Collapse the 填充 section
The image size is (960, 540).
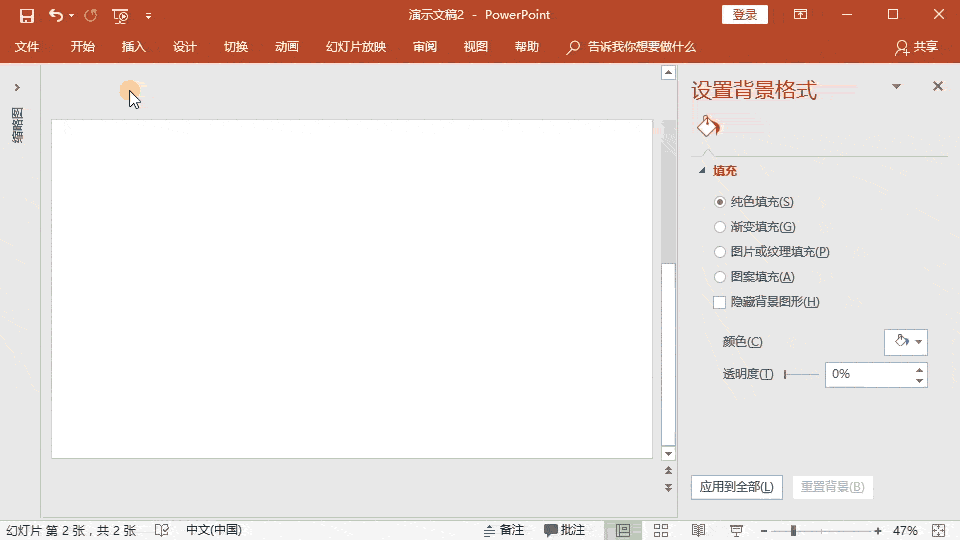point(702,171)
